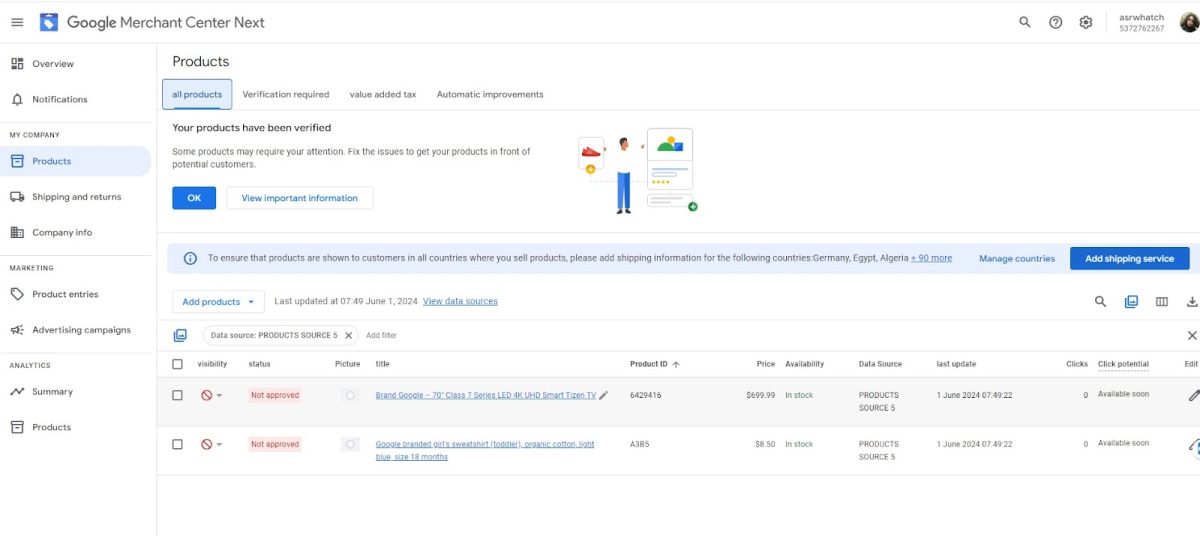Expand visibility dropdown arrow for product 6429416
The height and width of the screenshot is (536, 1200).
[x=219, y=396]
